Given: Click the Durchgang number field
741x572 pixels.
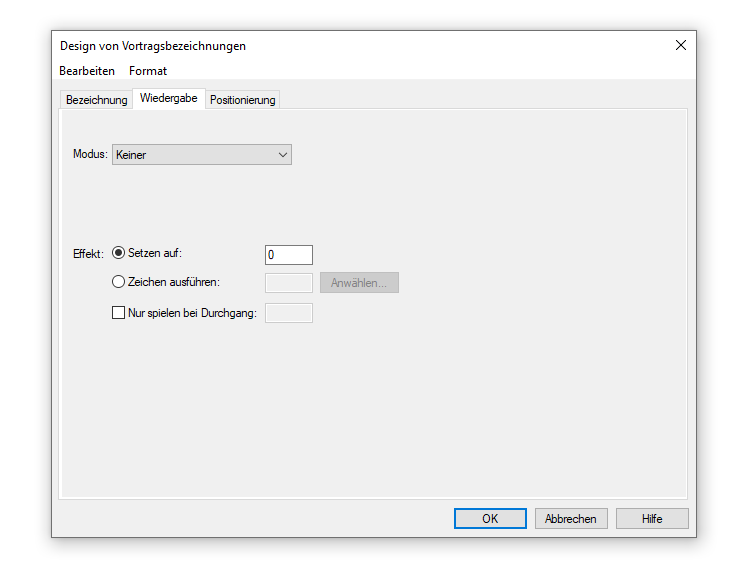Looking at the screenshot, I should [288, 313].
